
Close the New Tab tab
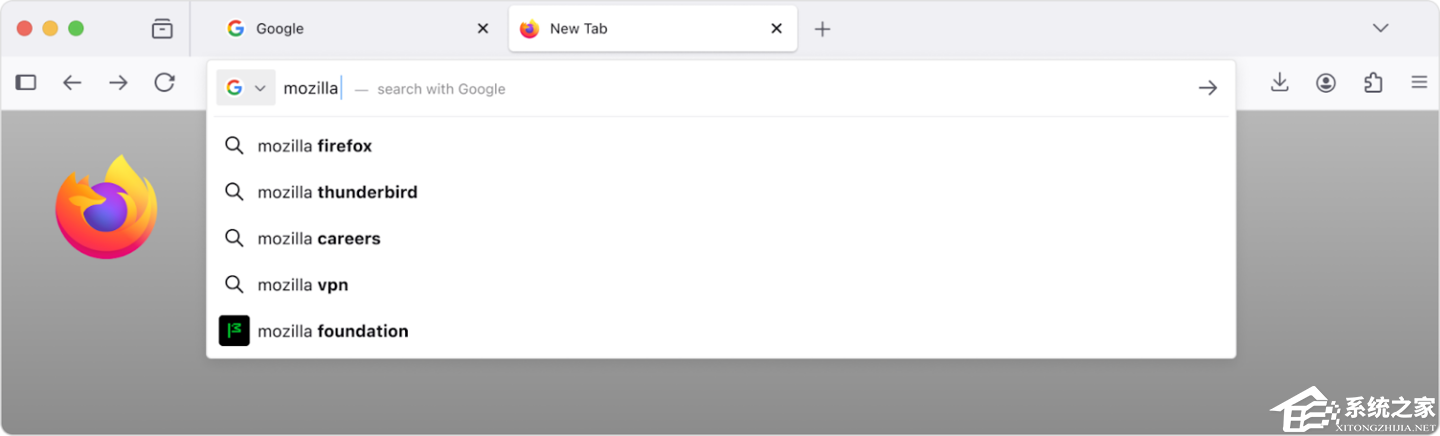776,29
